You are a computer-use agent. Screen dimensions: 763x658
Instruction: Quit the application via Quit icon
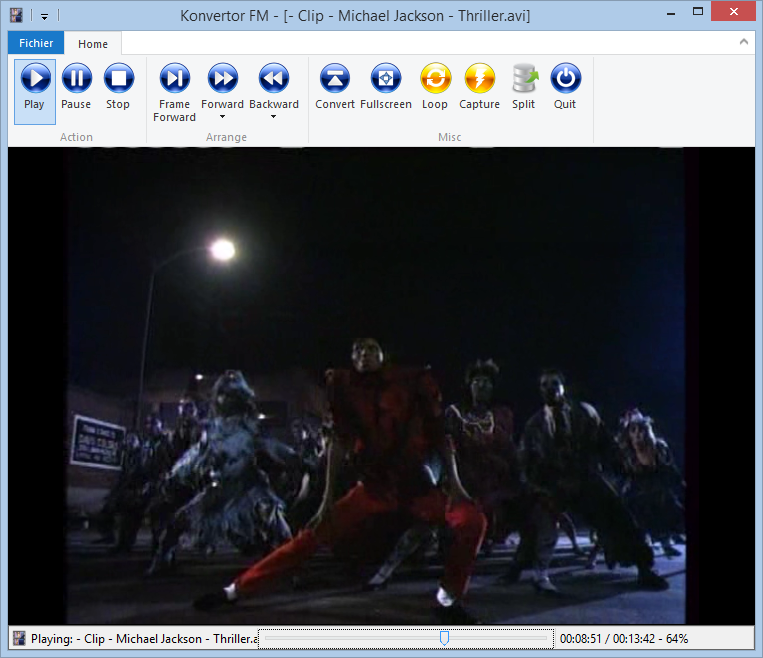[565, 87]
